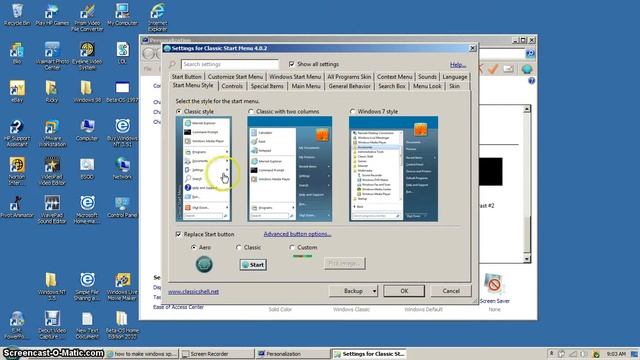The image size is (640, 360).
Task: Open the Blio desktop shortcut
Action: (x=17, y=53)
